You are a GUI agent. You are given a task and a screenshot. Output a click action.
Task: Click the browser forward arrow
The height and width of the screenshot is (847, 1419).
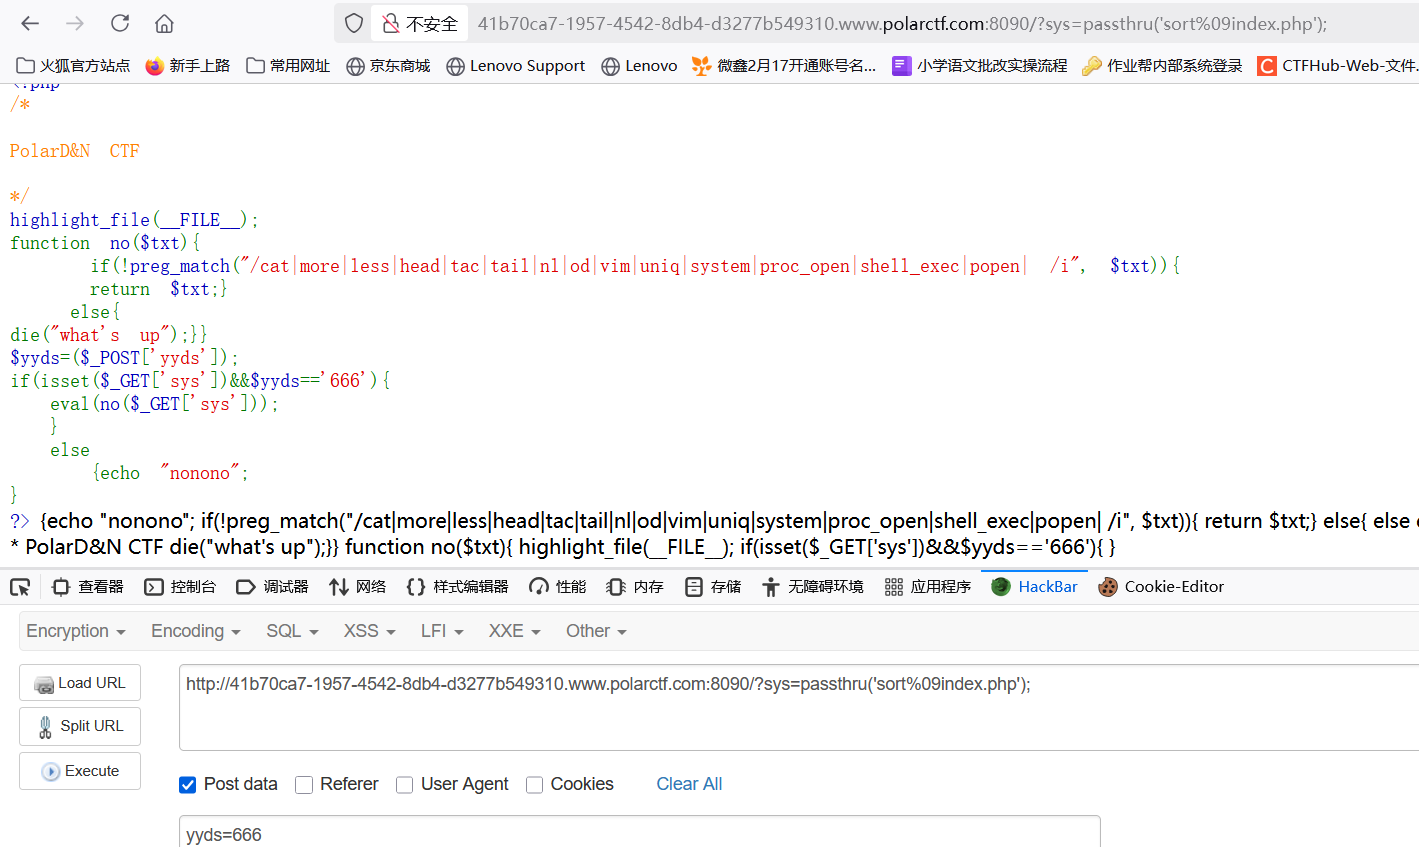pyautogui.click(x=75, y=23)
